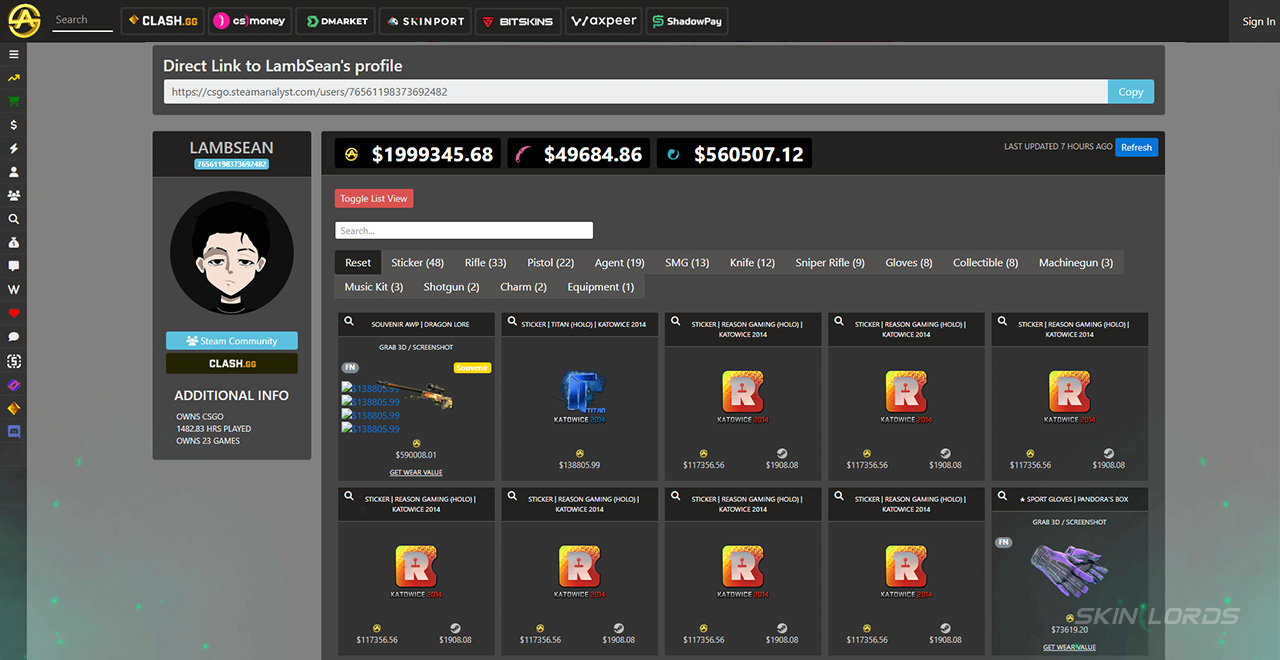The image size is (1280, 660).
Task: Filter inventory by Knife (12)
Action: point(752,263)
